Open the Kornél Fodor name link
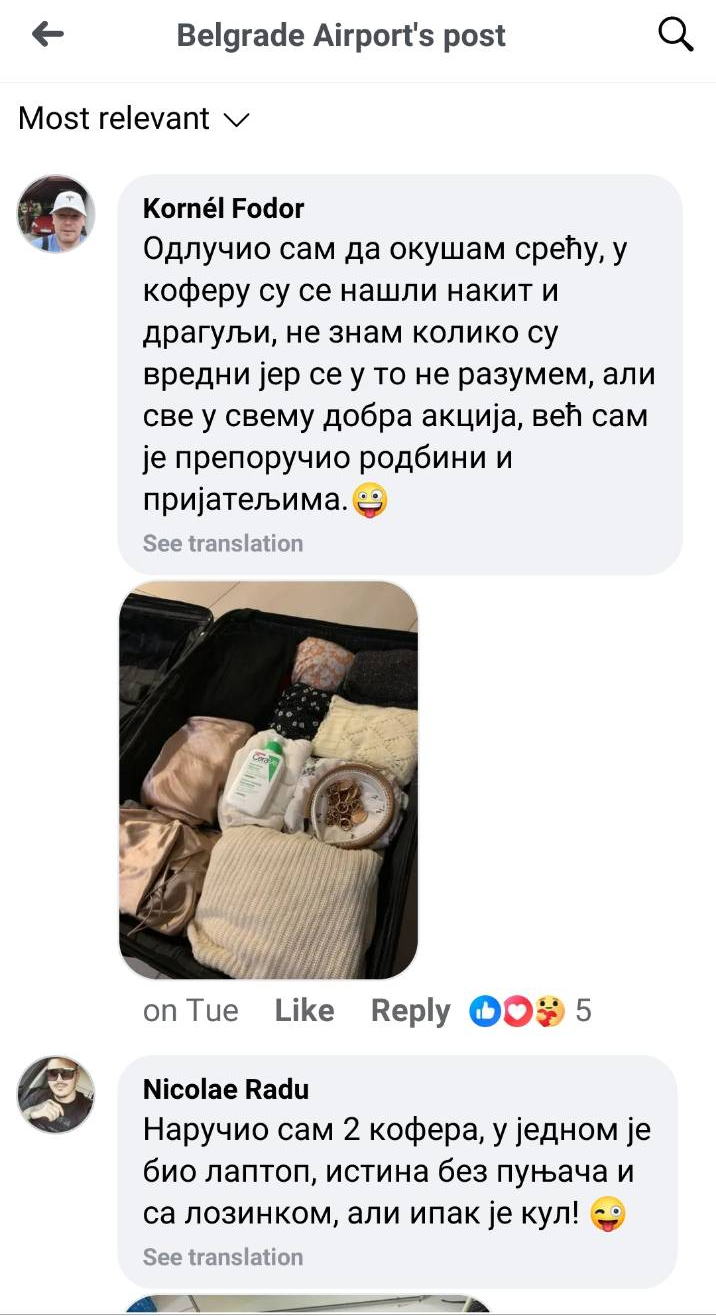This screenshot has width=716, height=1316. (x=224, y=208)
